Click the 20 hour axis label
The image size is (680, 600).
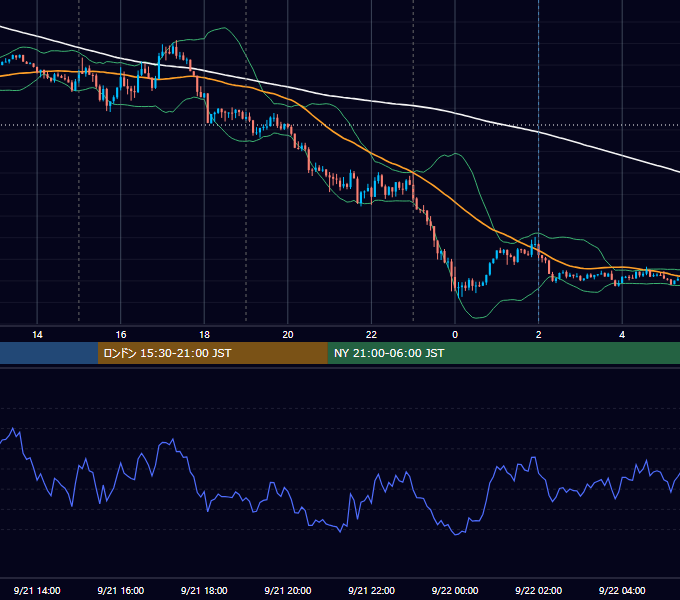pos(288,335)
